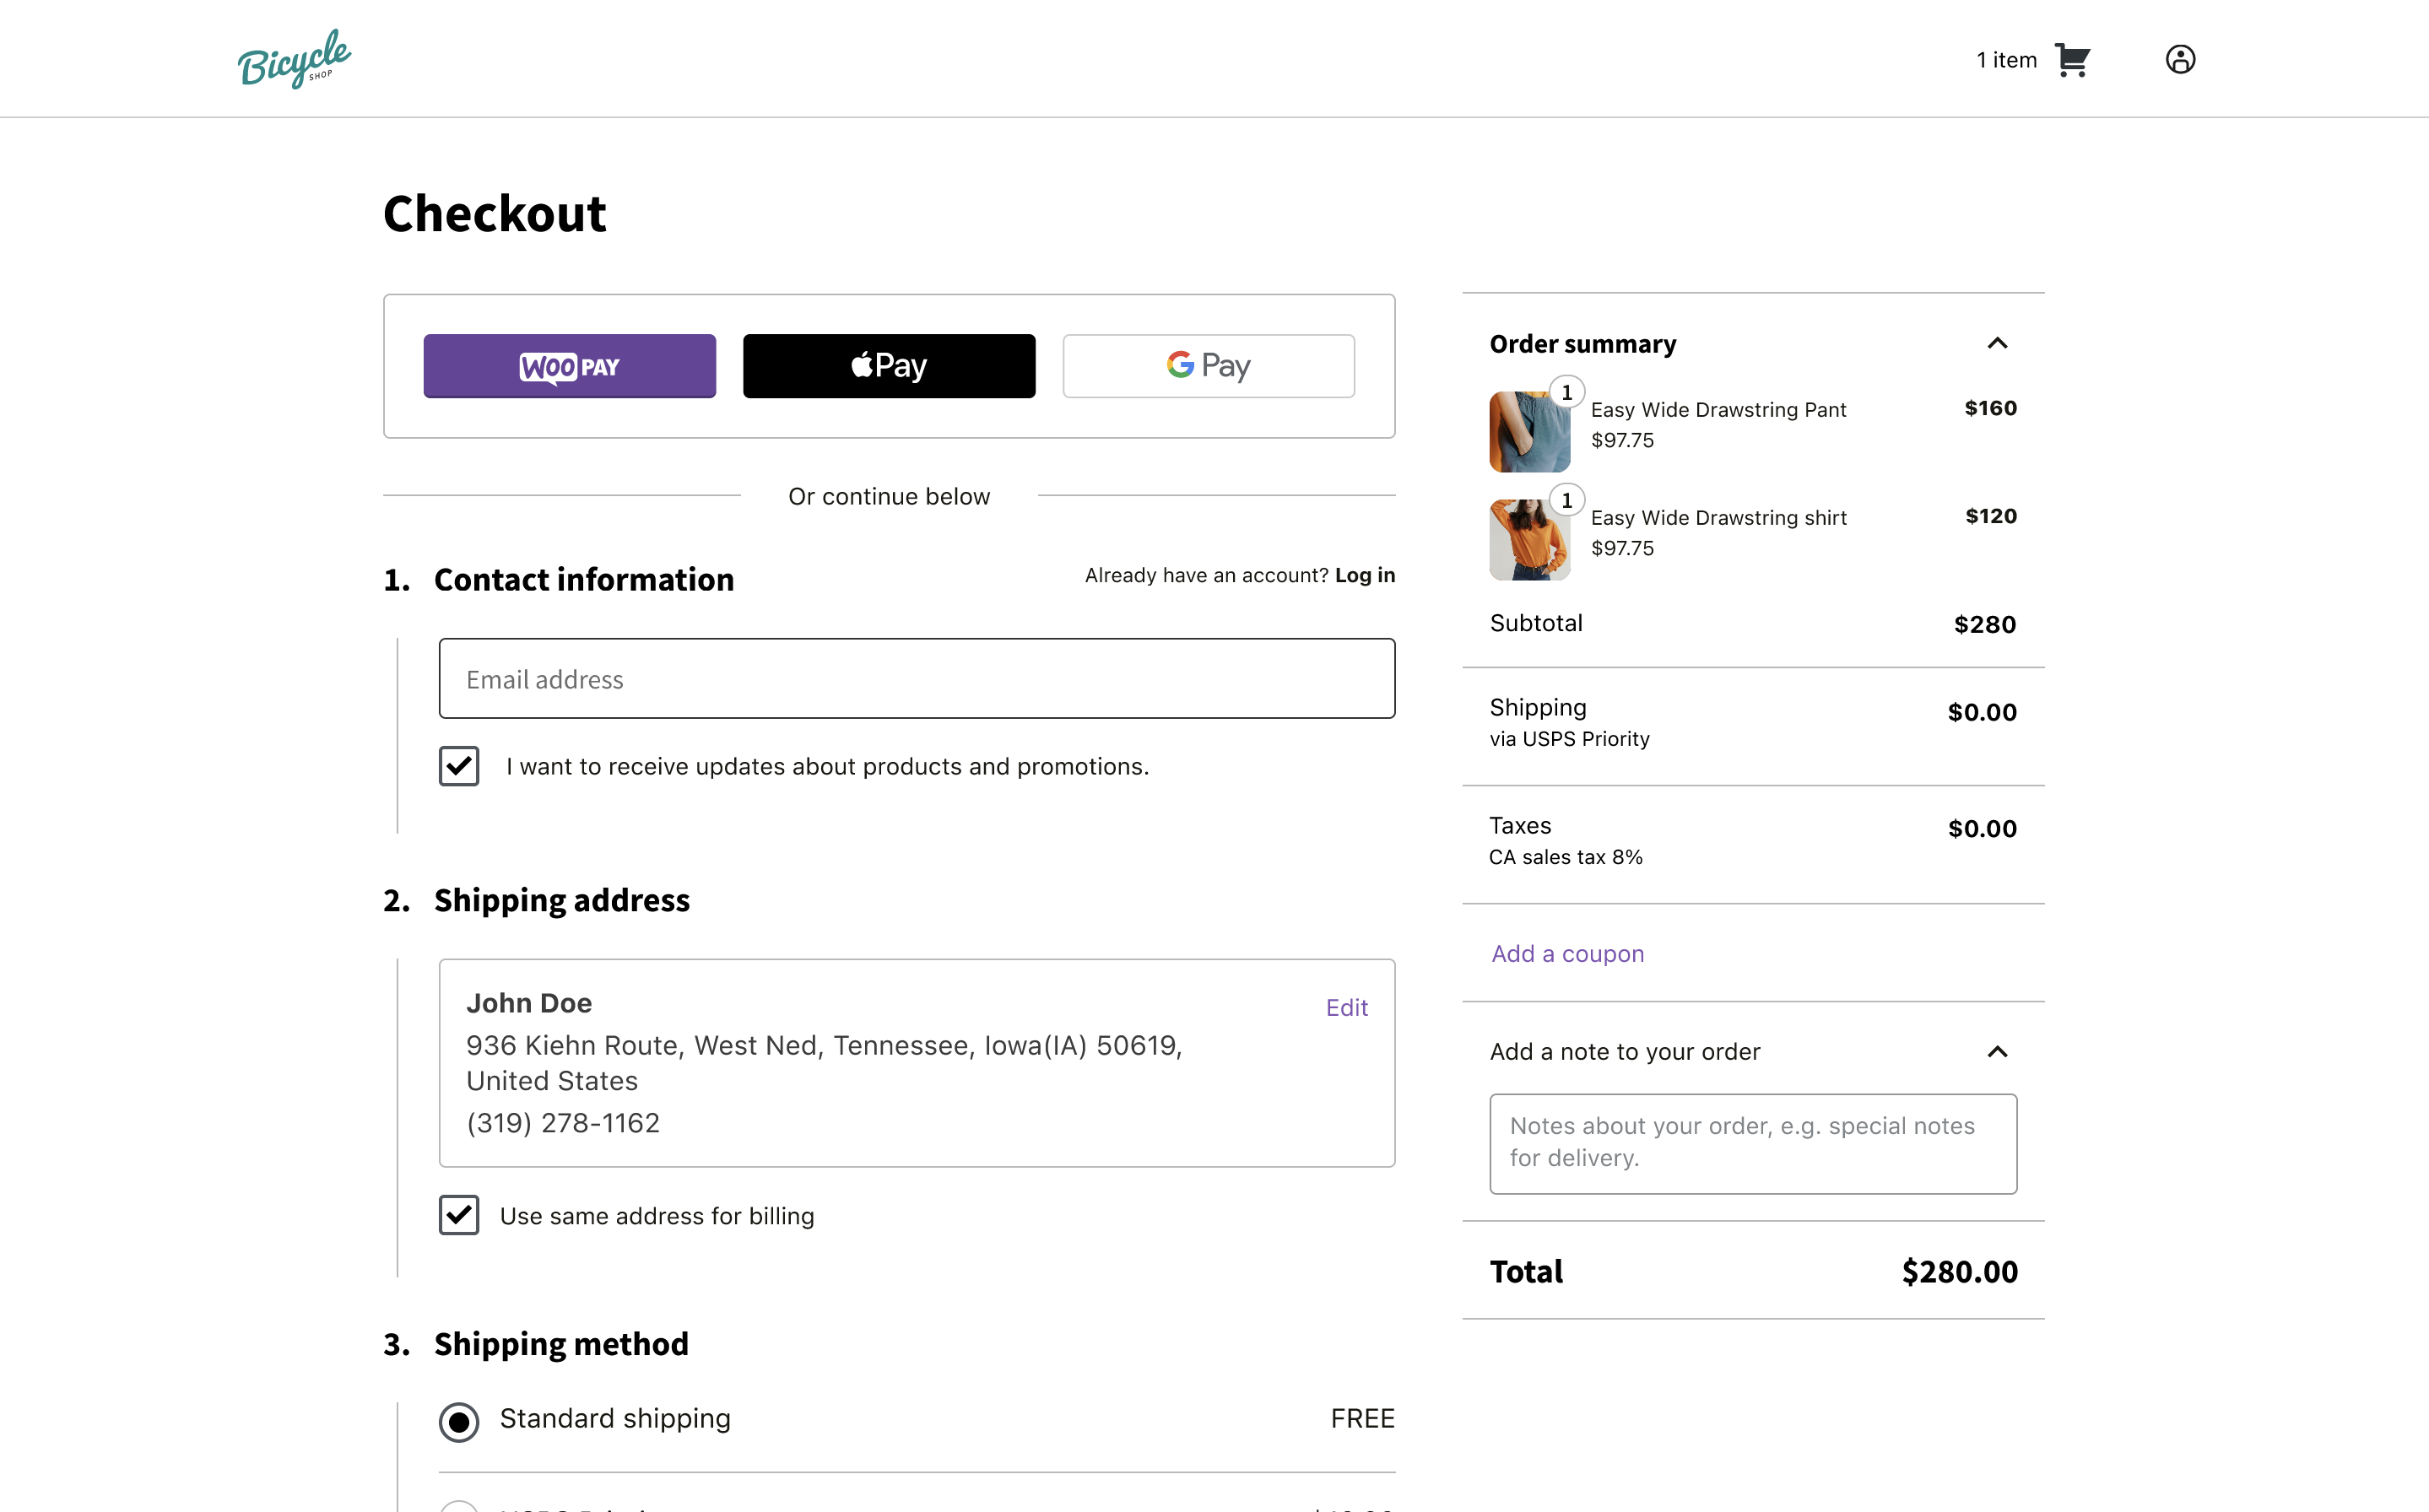Collapse the Add a note section
This screenshot has width=2429, height=1512.
click(1997, 1051)
